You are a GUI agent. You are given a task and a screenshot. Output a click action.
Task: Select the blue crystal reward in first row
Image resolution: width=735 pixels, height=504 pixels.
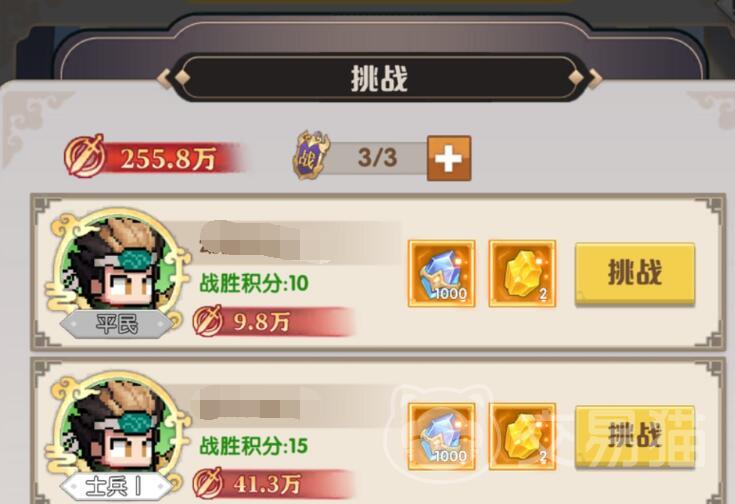(441, 274)
